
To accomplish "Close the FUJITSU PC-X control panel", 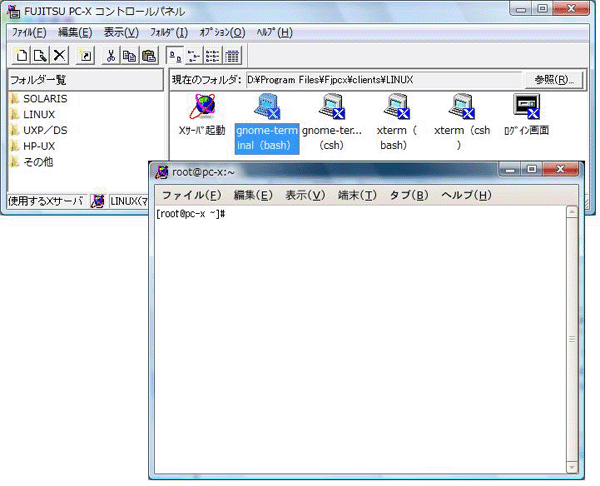I will click(x=571, y=8).
